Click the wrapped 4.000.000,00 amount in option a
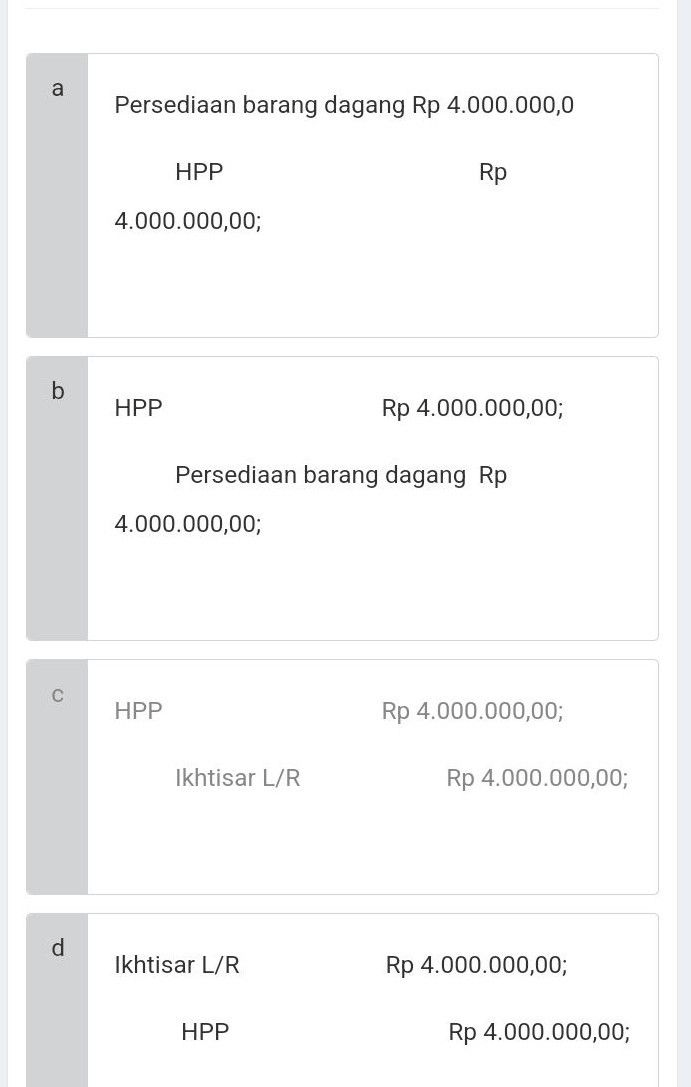Screen dimensions: 691x1087 188,220
